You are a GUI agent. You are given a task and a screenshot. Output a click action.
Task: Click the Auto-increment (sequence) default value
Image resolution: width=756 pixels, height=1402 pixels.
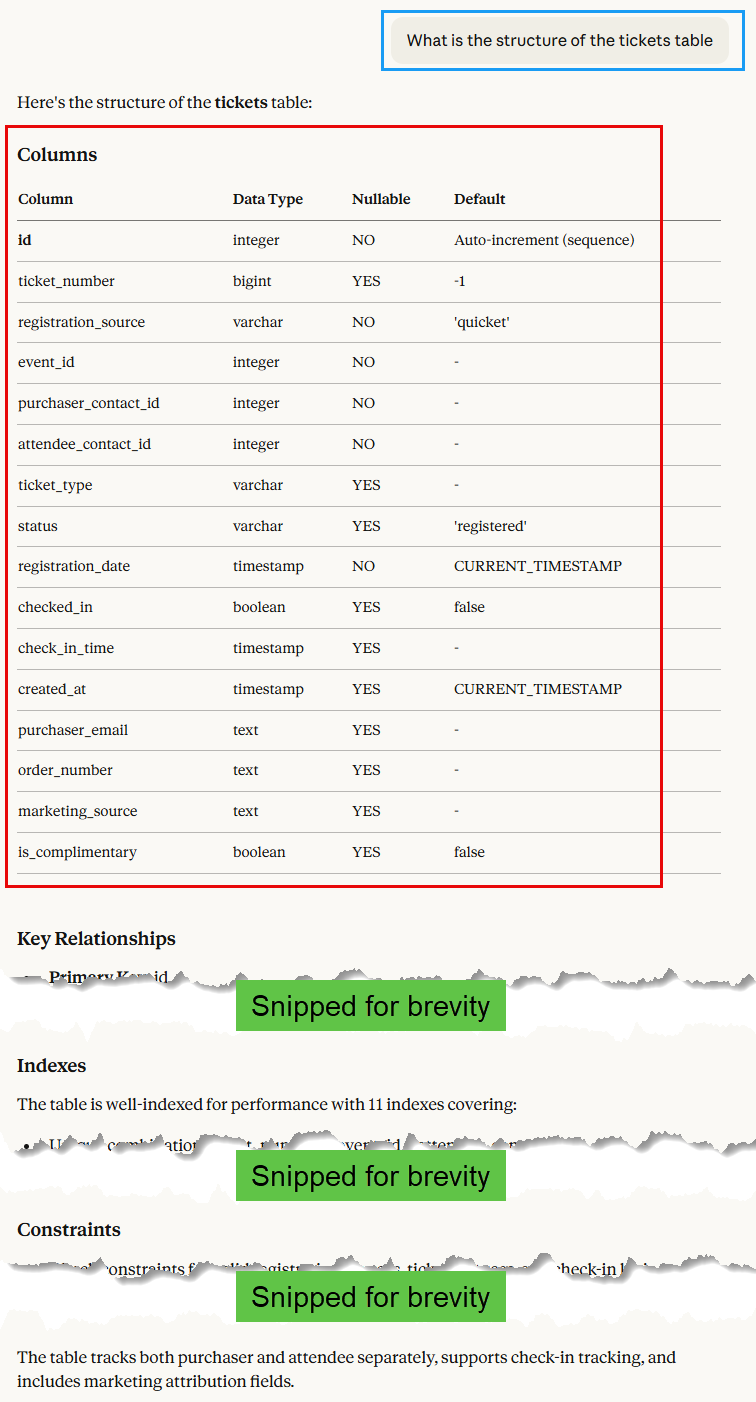[544, 240]
